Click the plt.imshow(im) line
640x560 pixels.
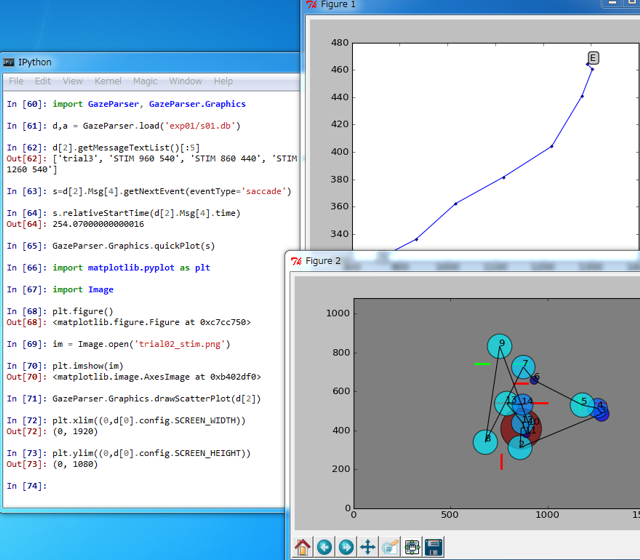65,366
